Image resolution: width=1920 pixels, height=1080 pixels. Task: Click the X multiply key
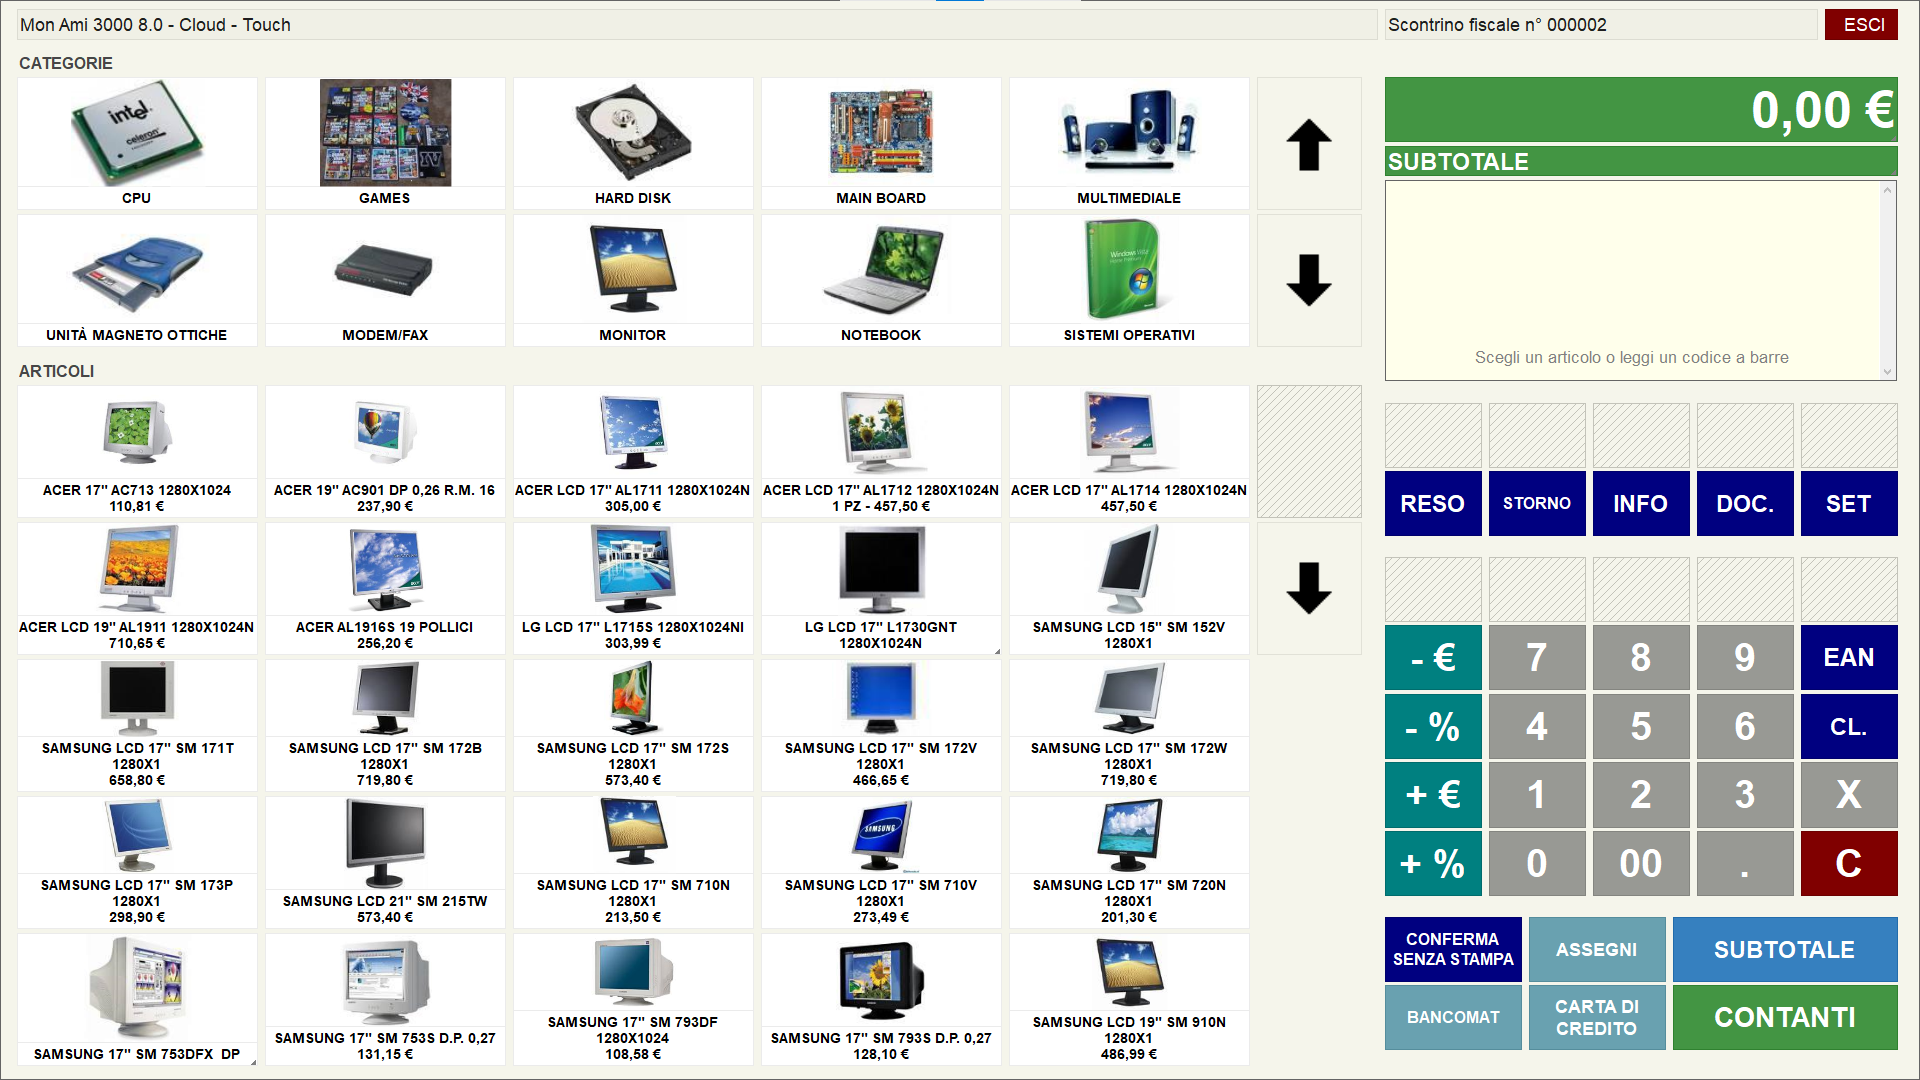pos(1849,795)
